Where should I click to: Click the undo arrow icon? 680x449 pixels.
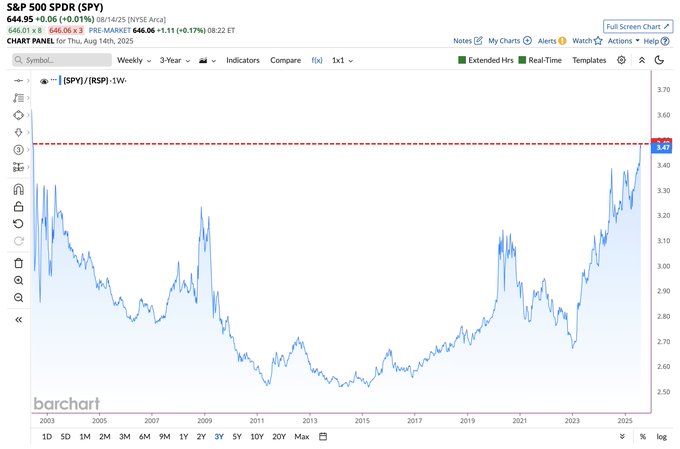coord(18,224)
